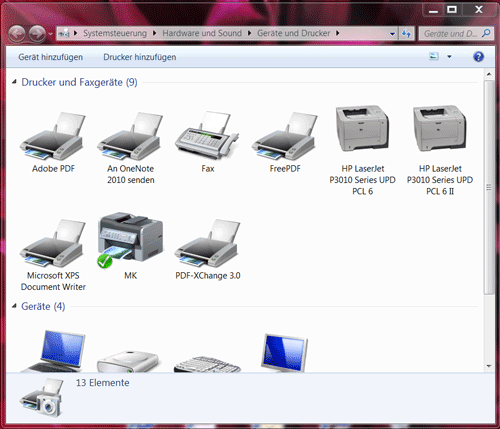
Task: Collapse the Geräte (4) group
Action: 14,306
